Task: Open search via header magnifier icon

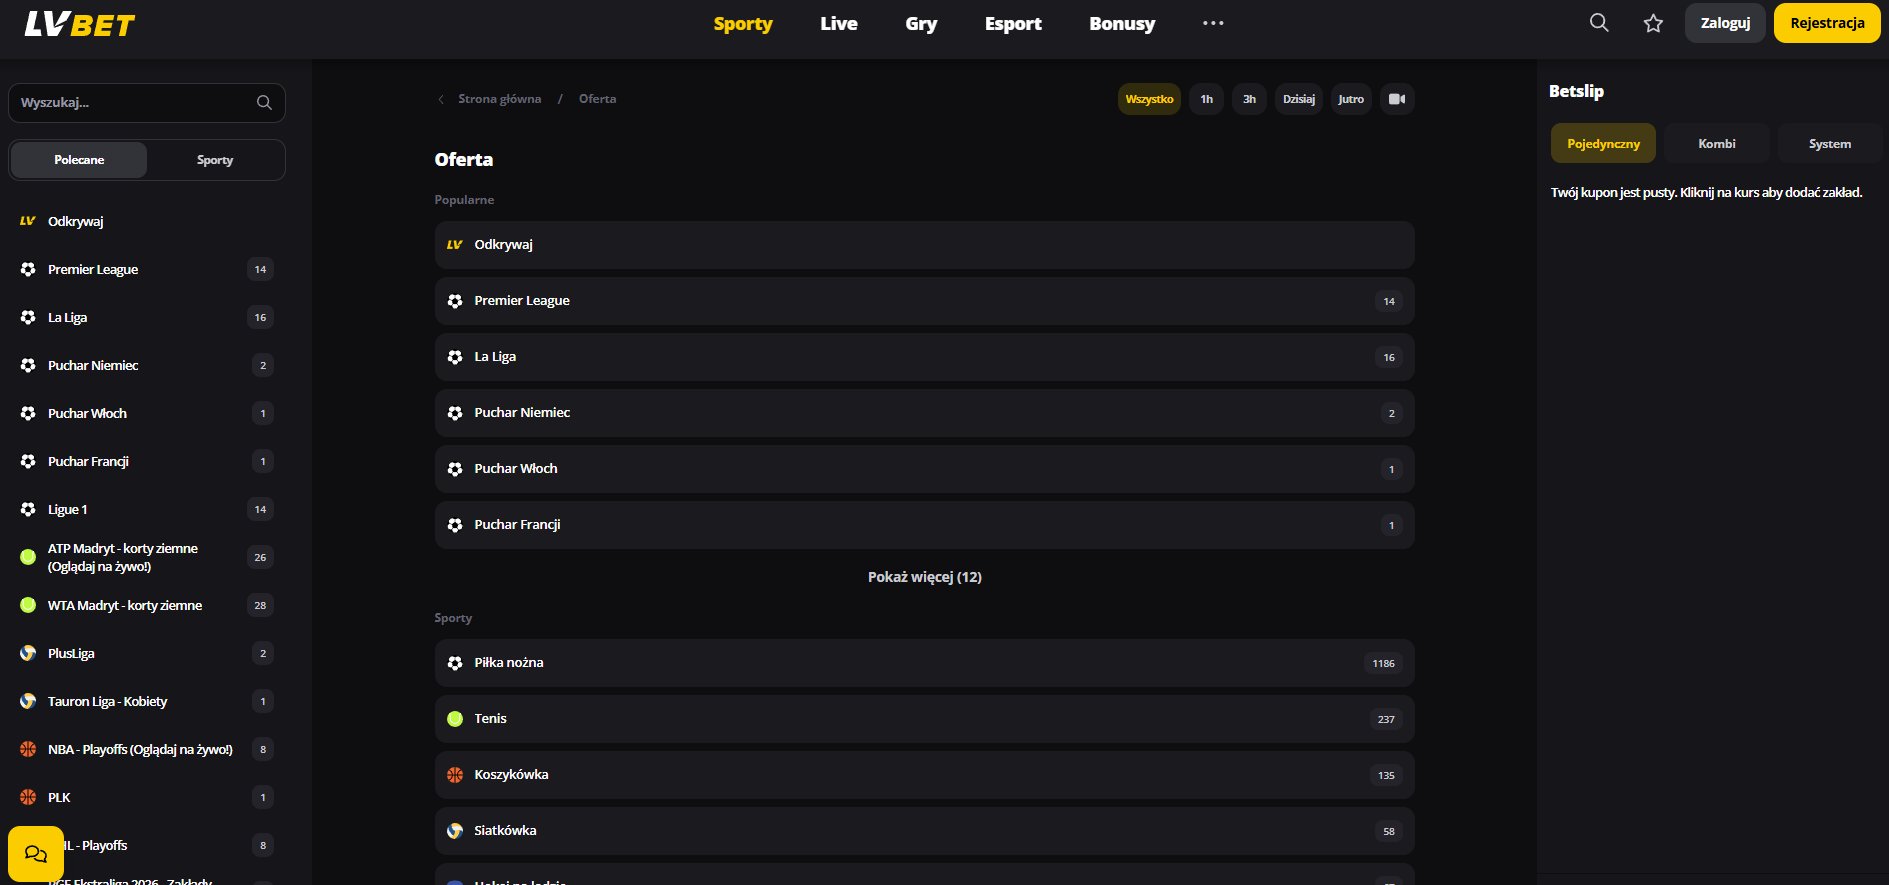Action: coord(1599,23)
